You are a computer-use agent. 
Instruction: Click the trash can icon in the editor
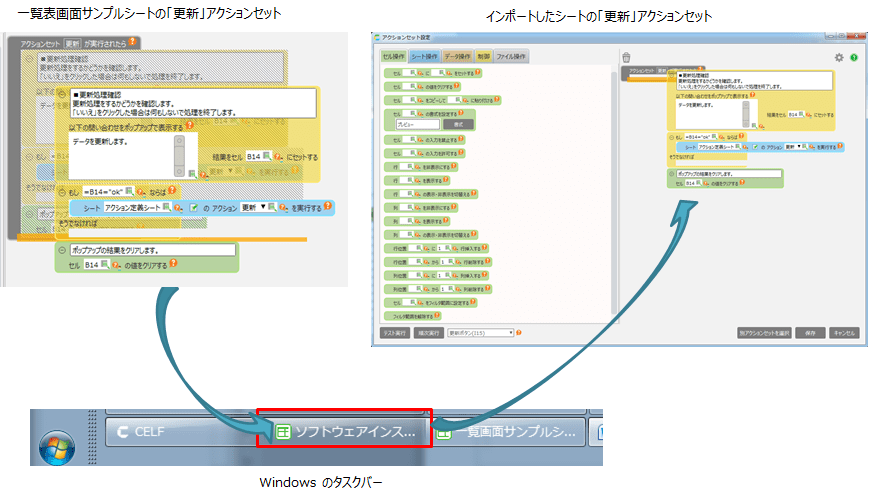(x=626, y=58)
